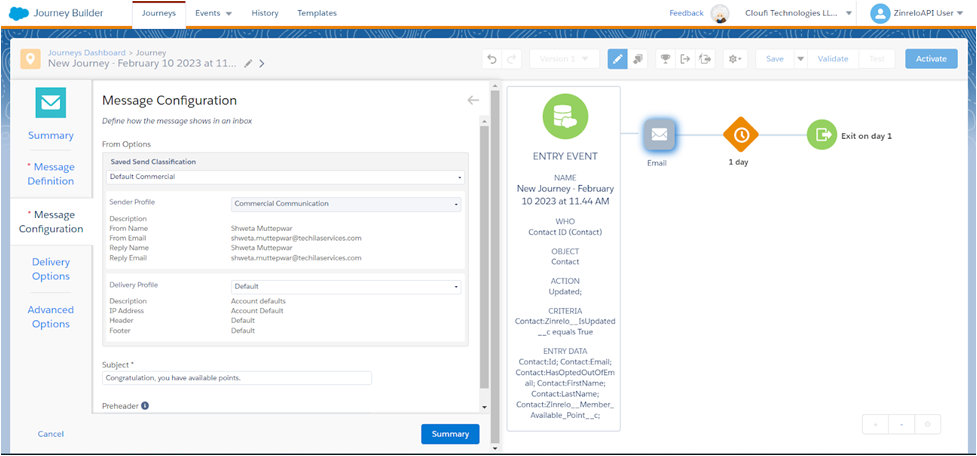Click the Feedback link
The height and width of the screenshot is (456, 977).
[686, 13]
